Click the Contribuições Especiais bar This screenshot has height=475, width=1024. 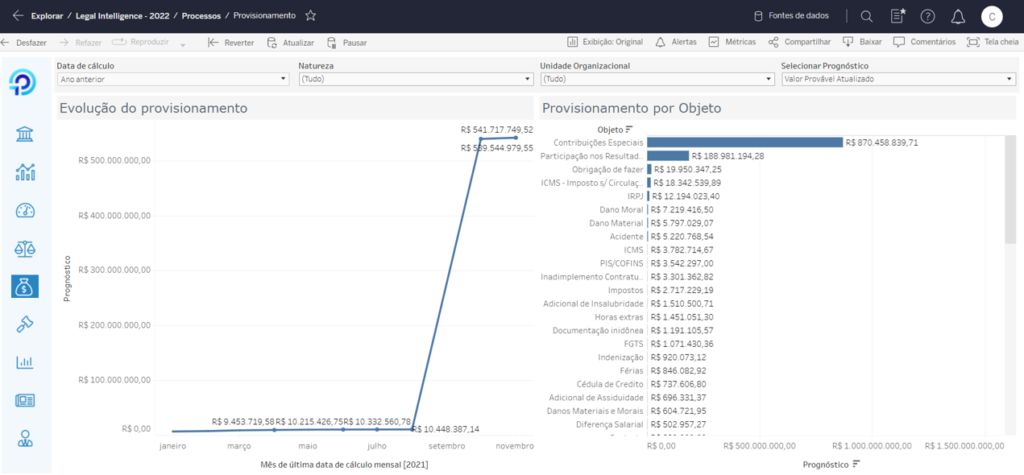coord(745,142)
